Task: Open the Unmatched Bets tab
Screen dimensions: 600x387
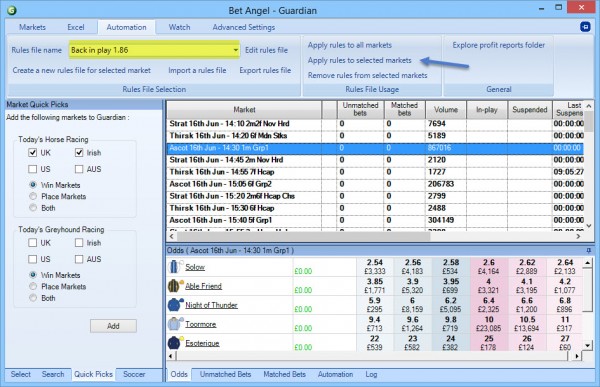Action: 225,374
